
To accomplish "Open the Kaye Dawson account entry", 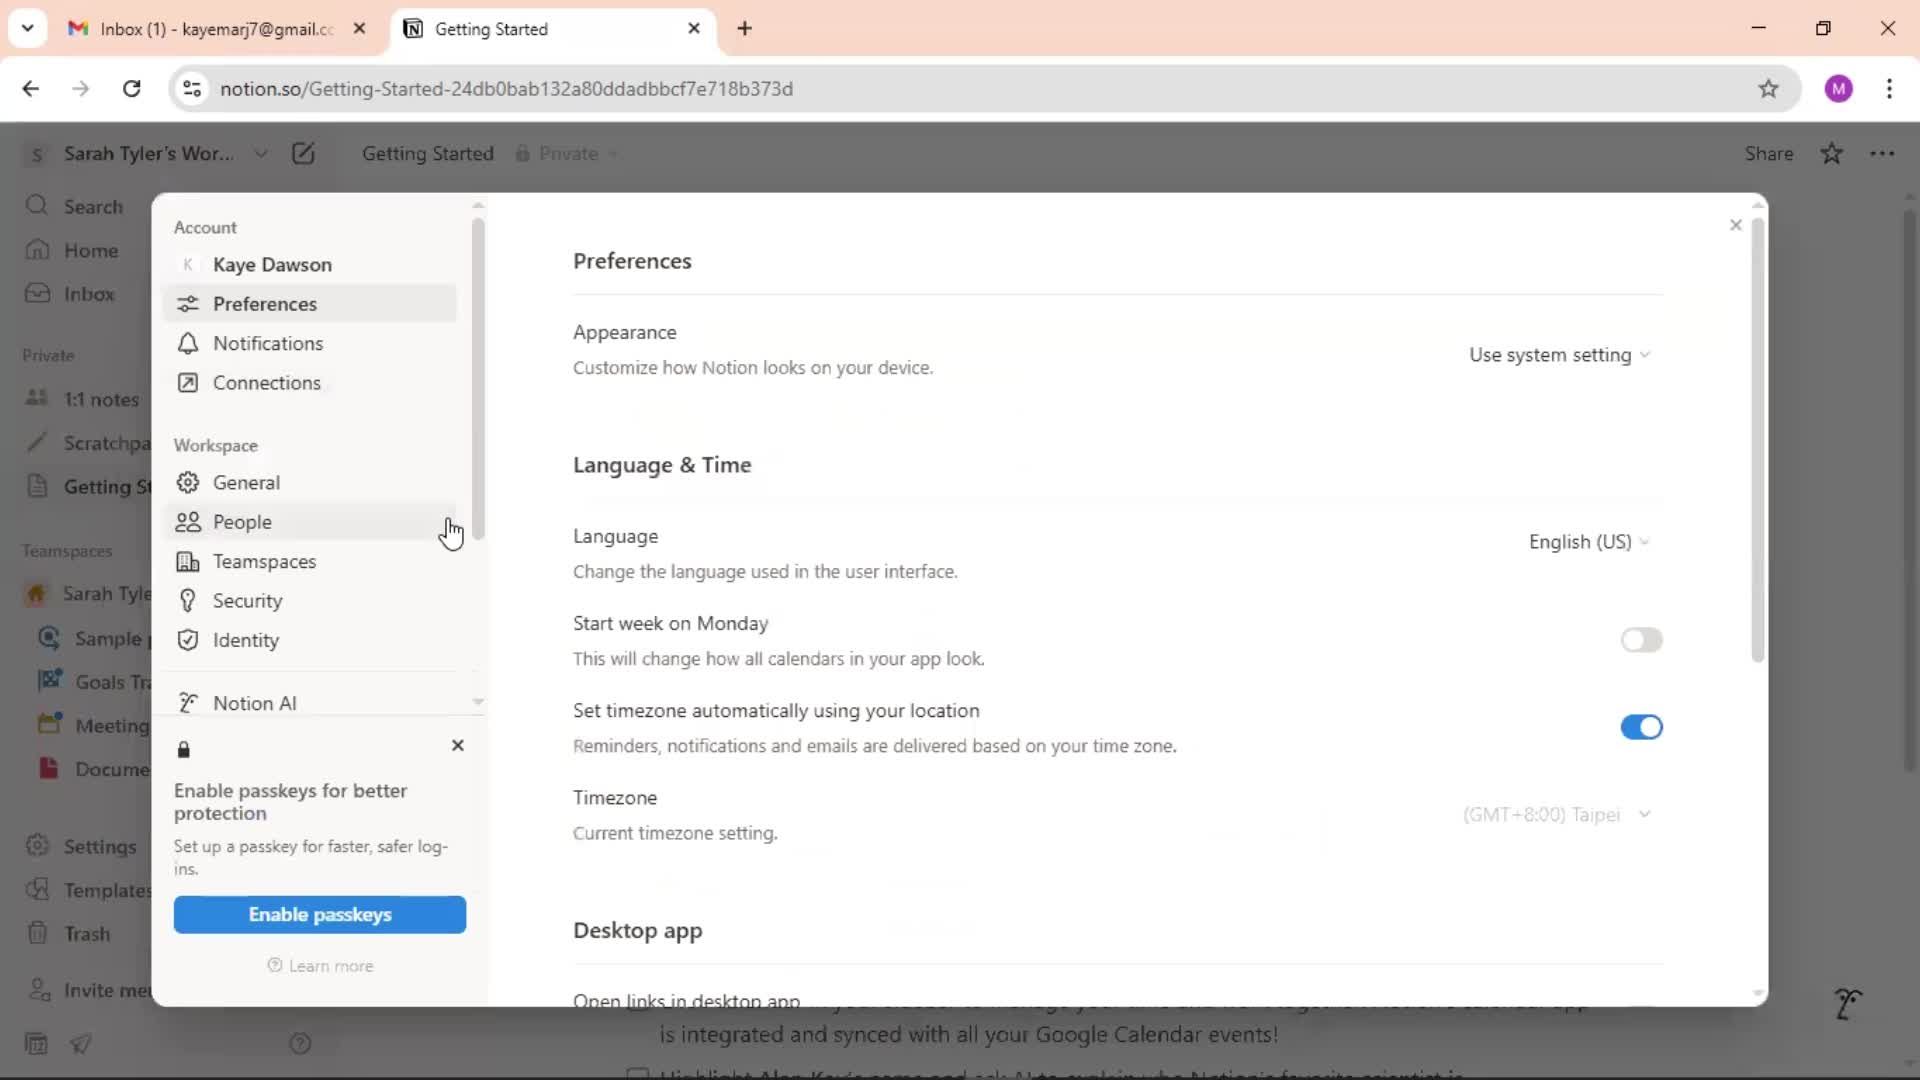I will tap(309, 264).
